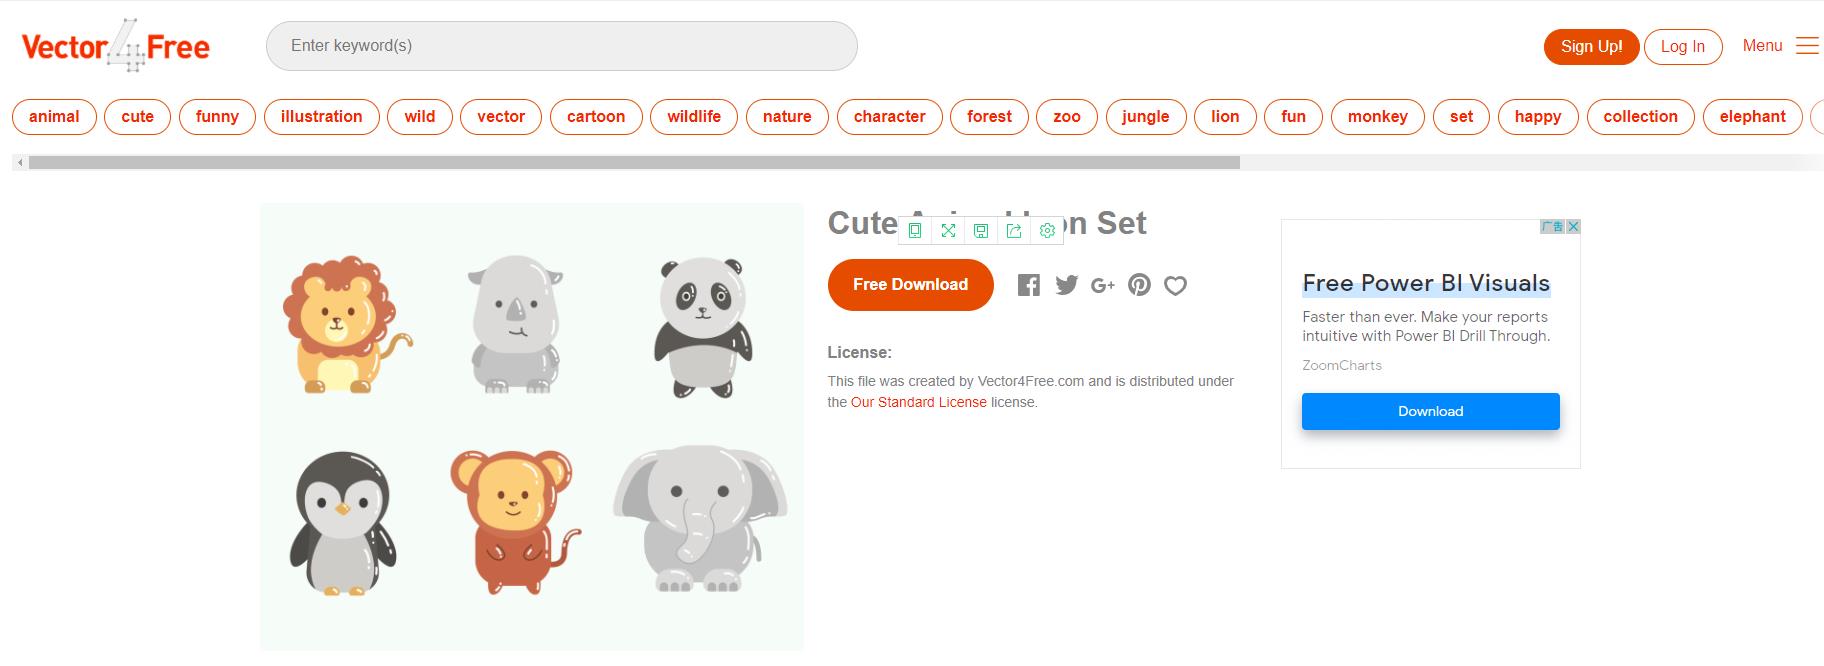Select the "cartoon" tag

coord(596,116)
